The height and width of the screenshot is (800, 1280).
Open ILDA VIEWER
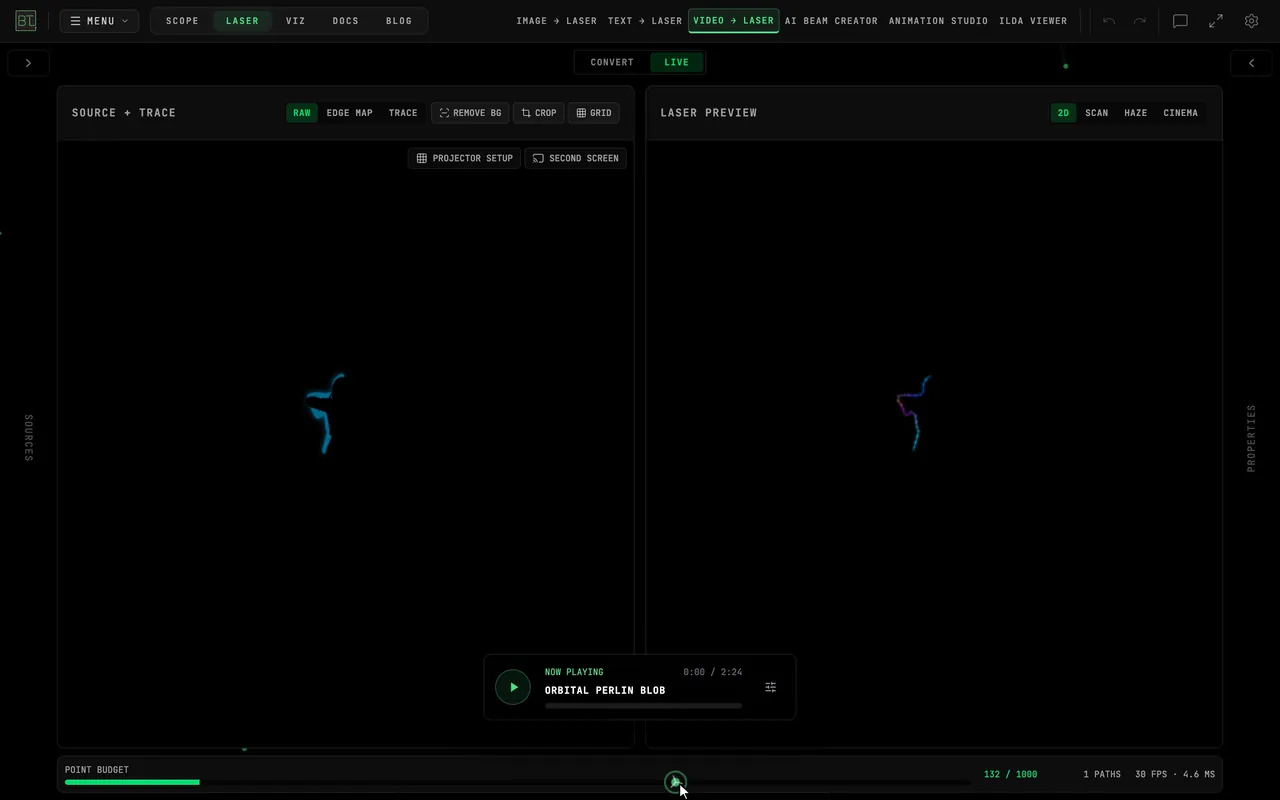click(1033, 21)
